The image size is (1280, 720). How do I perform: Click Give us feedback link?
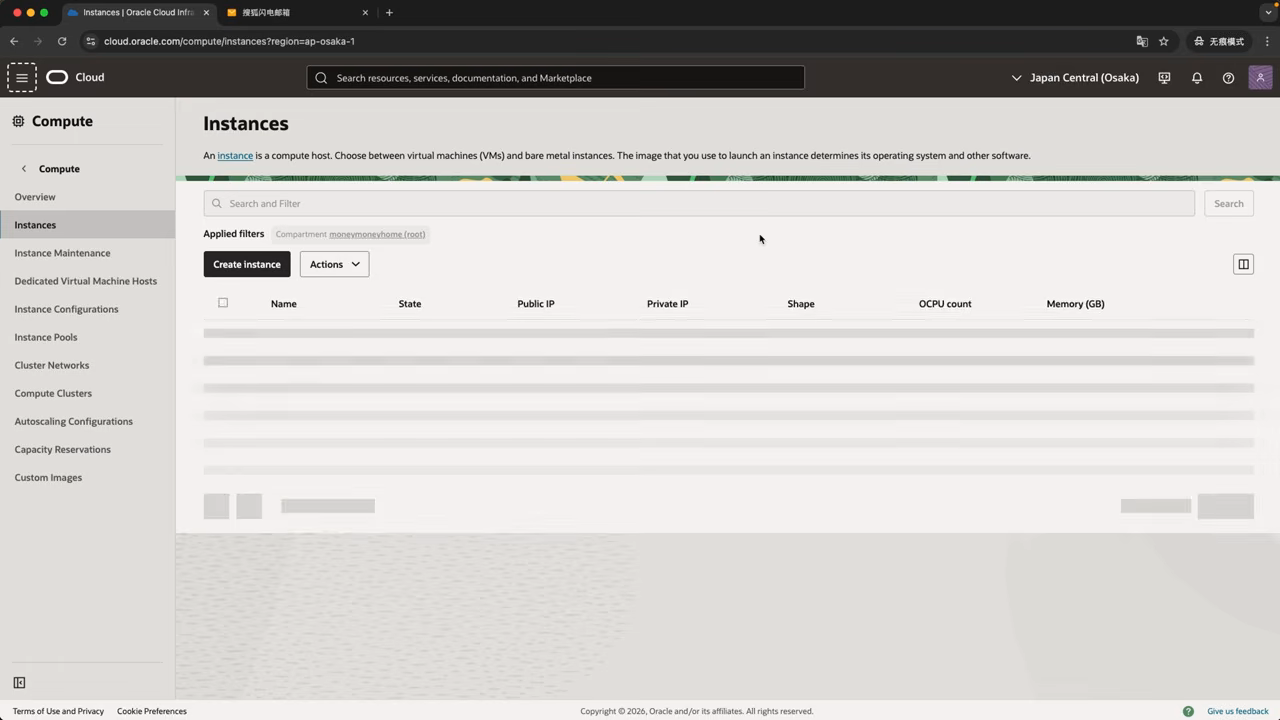(x=1238, y=711)
